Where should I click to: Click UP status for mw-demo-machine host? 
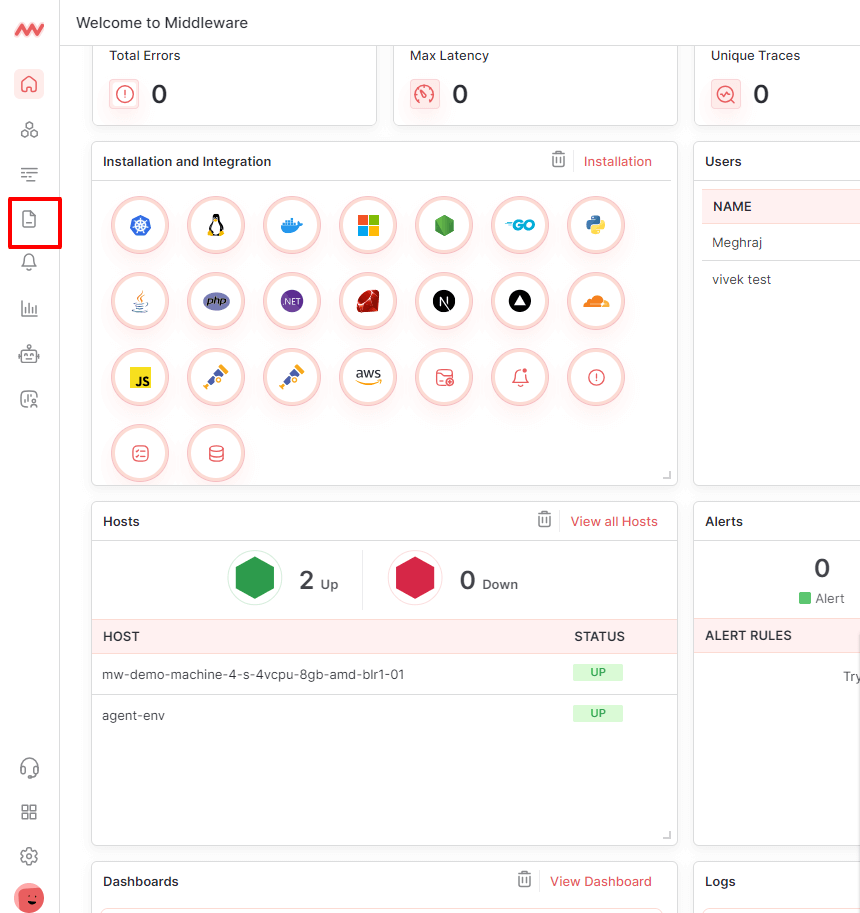tap(598, 672)
